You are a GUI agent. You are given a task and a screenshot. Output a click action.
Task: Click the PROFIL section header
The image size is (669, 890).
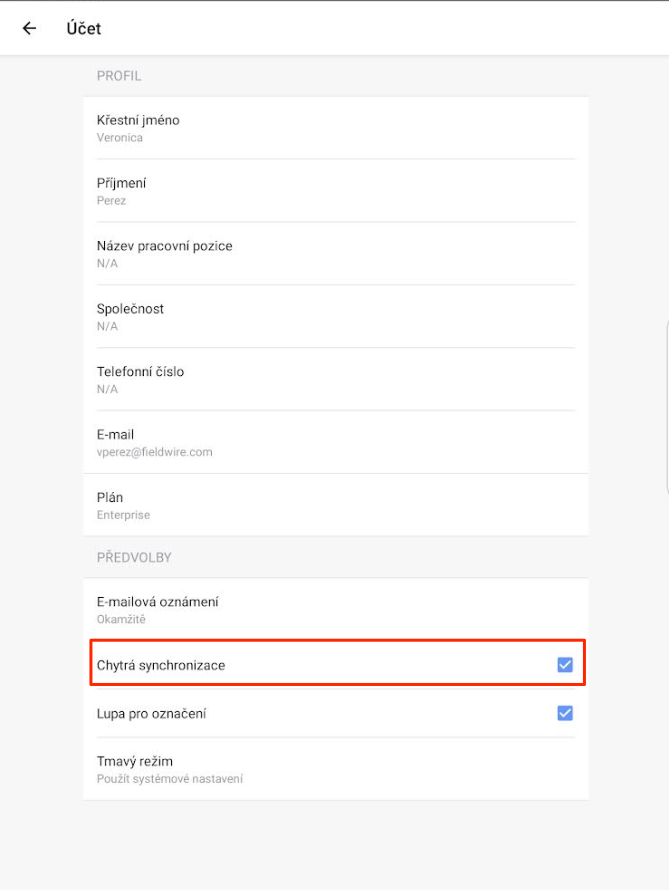pos(119,76)
